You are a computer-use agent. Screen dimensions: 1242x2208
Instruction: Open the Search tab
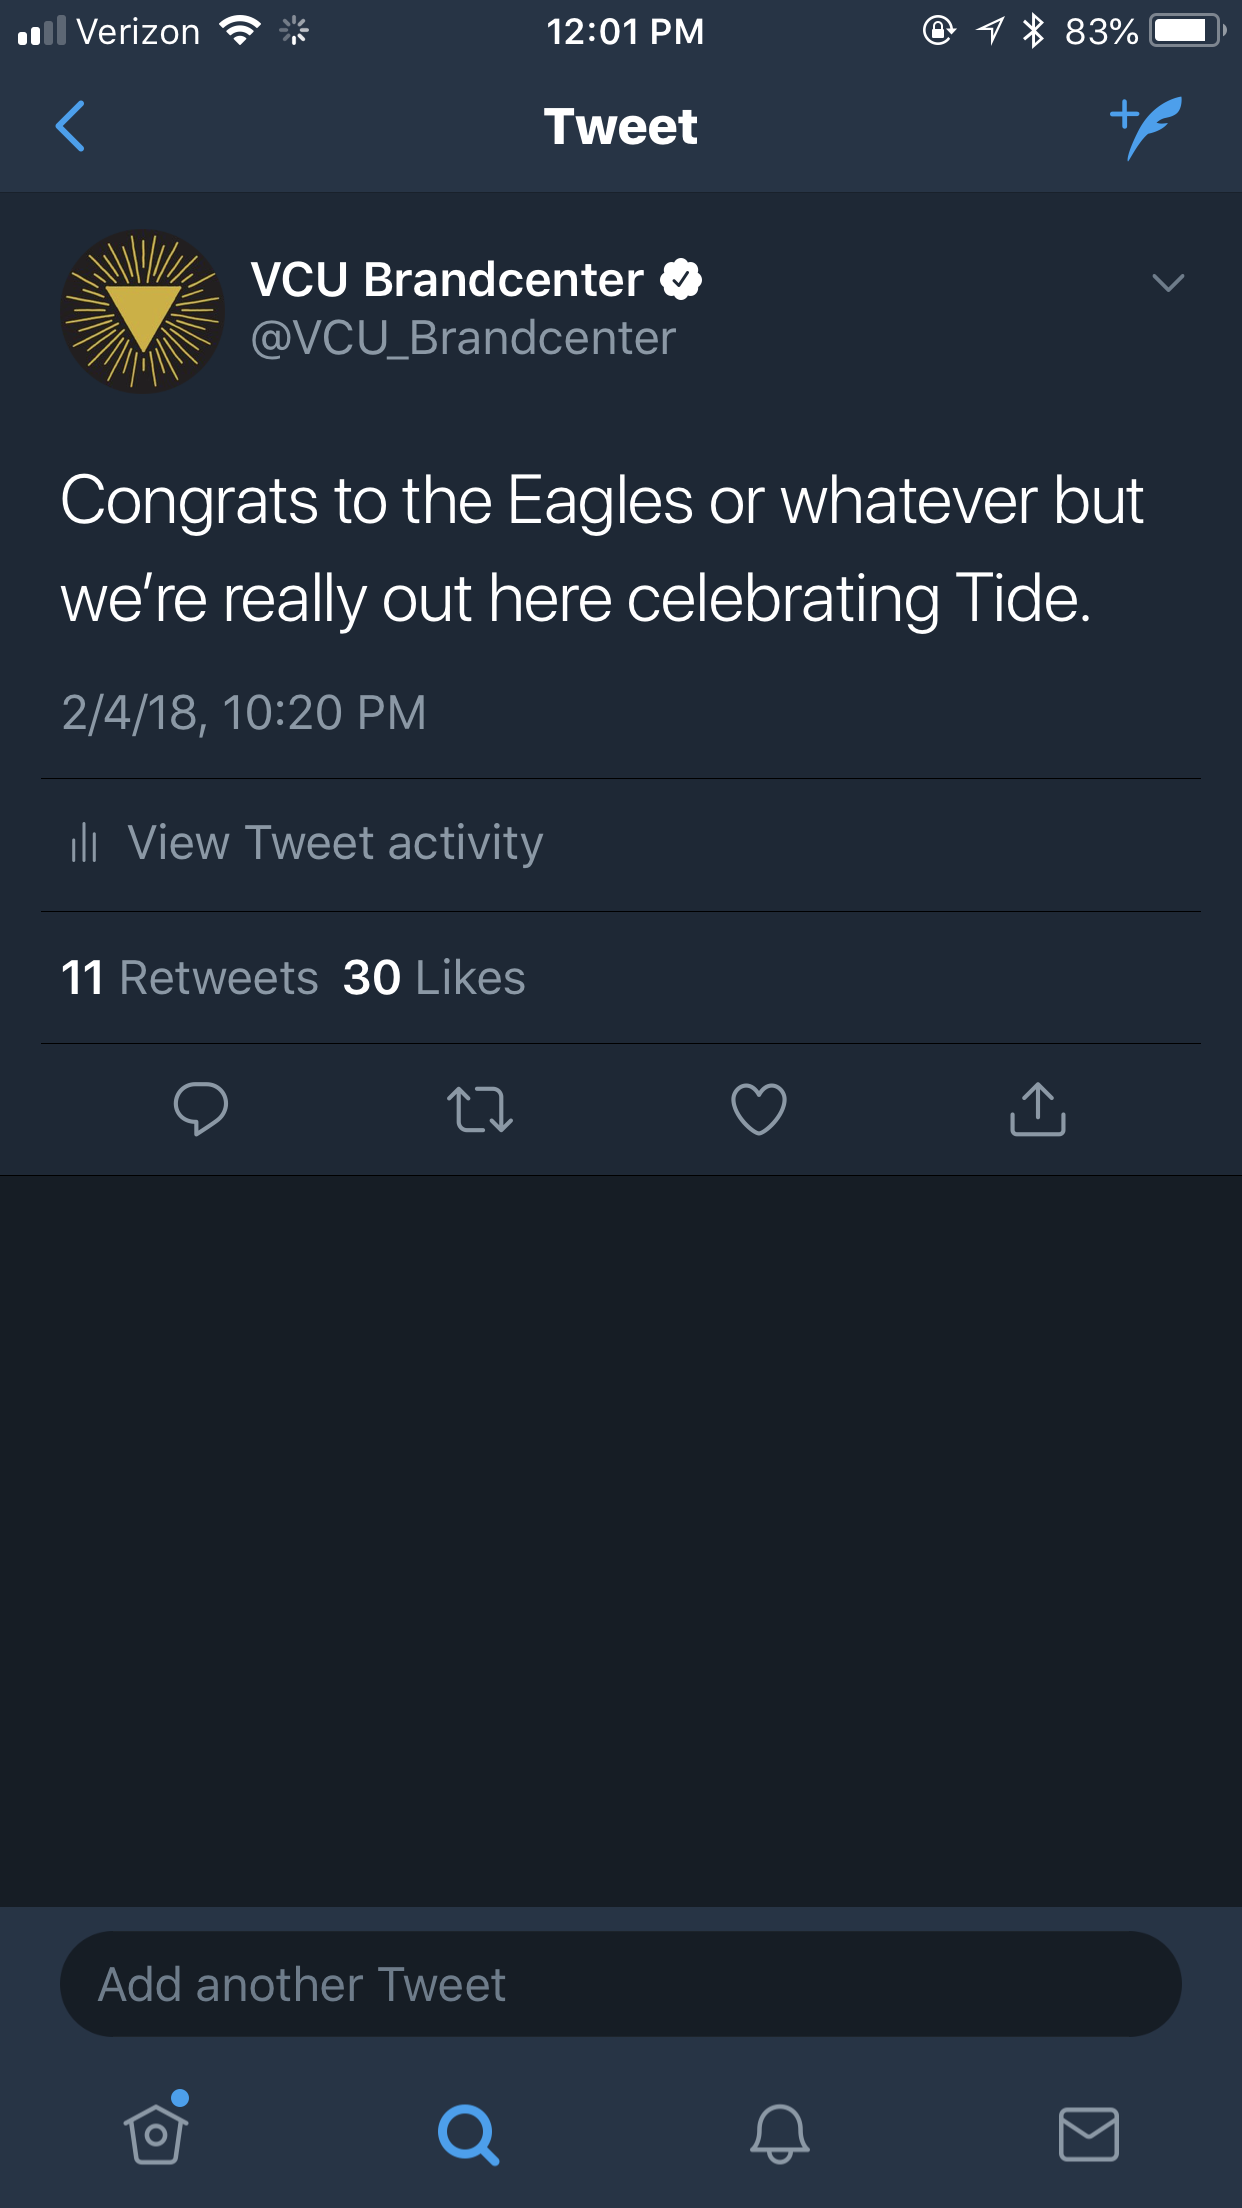pos(467,2133)
